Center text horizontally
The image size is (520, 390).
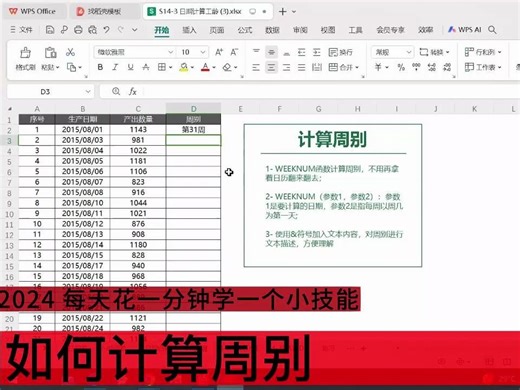pos(271,68)
